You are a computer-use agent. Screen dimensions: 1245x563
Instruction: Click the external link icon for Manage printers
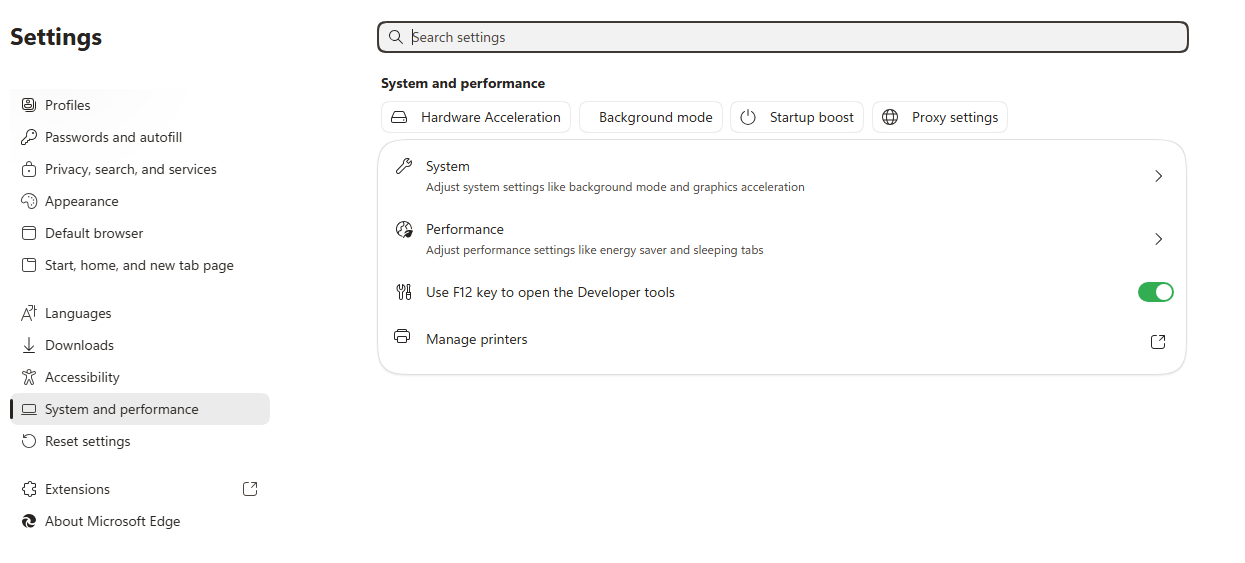pyautogui.click(x=1158, y=342)
